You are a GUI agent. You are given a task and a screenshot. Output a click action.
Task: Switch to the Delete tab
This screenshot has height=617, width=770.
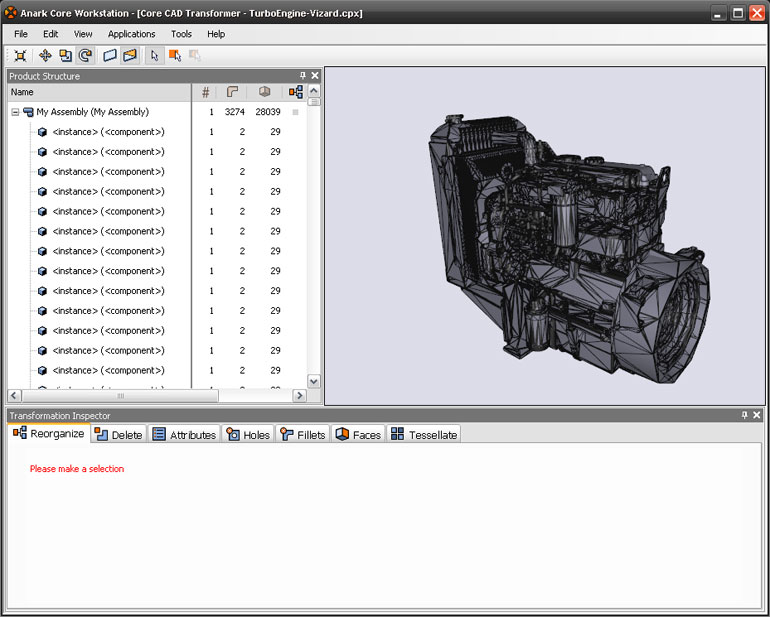tap(118, 435)
